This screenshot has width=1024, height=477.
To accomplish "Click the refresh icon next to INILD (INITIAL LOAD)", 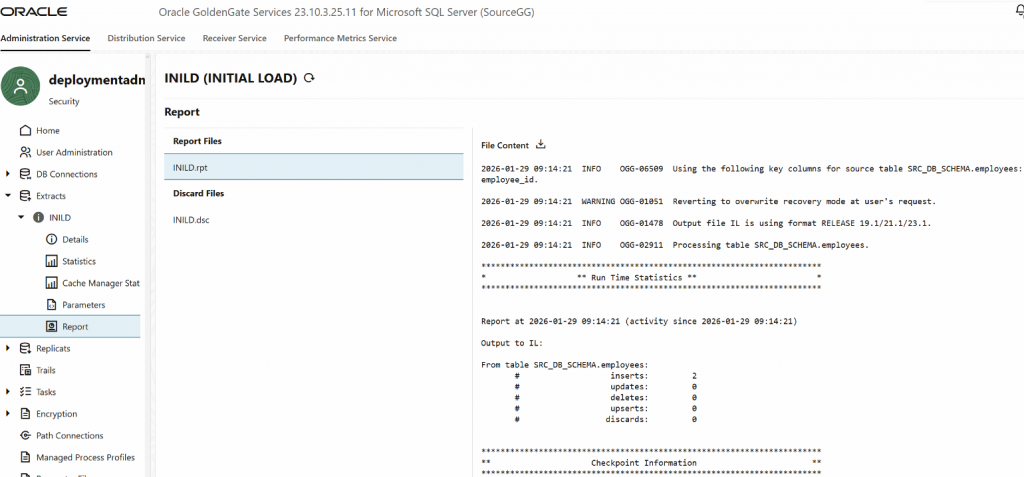I will tap(310, 78).
